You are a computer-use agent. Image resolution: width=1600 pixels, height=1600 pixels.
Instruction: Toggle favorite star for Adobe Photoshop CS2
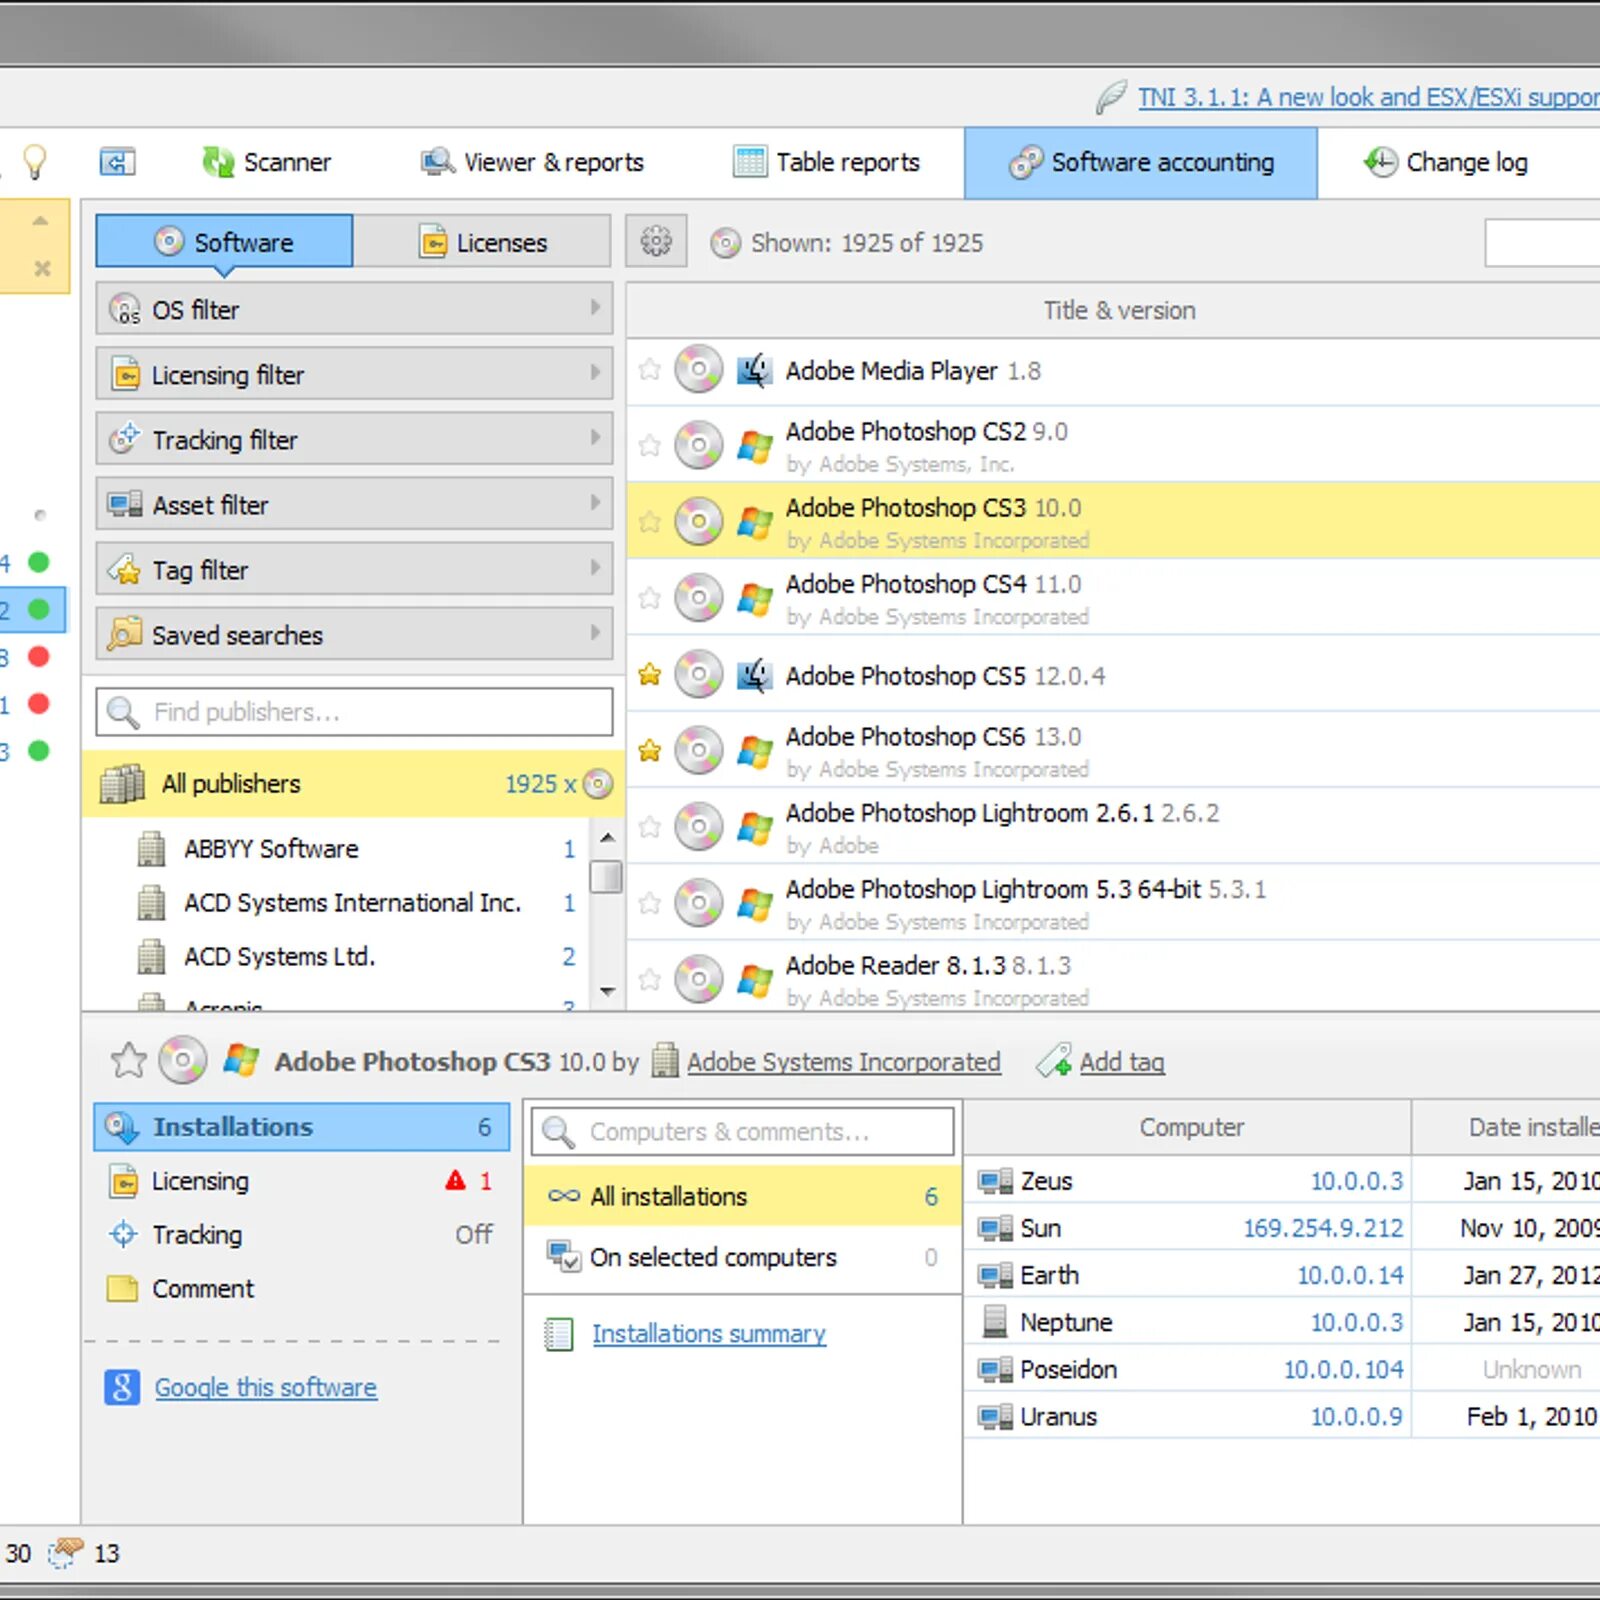pyautogui.click(x=650, y=445)
